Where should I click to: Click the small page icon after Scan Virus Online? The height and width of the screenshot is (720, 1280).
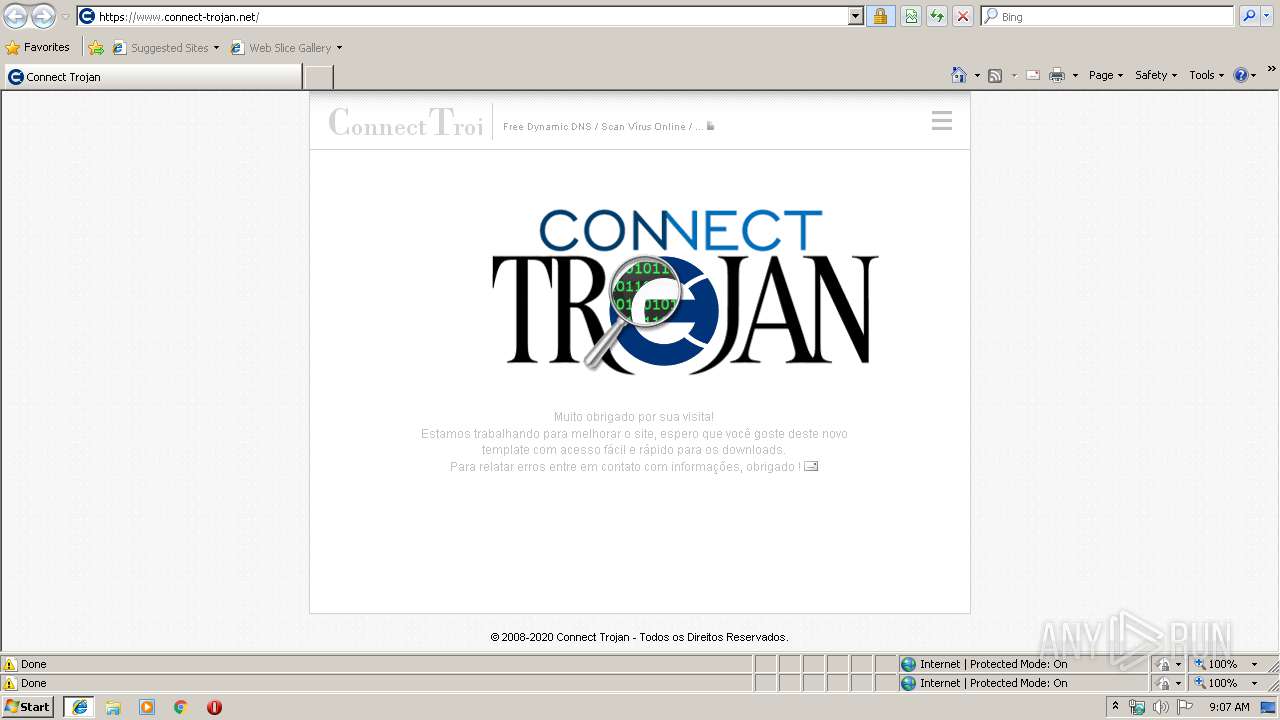(711, 126)
